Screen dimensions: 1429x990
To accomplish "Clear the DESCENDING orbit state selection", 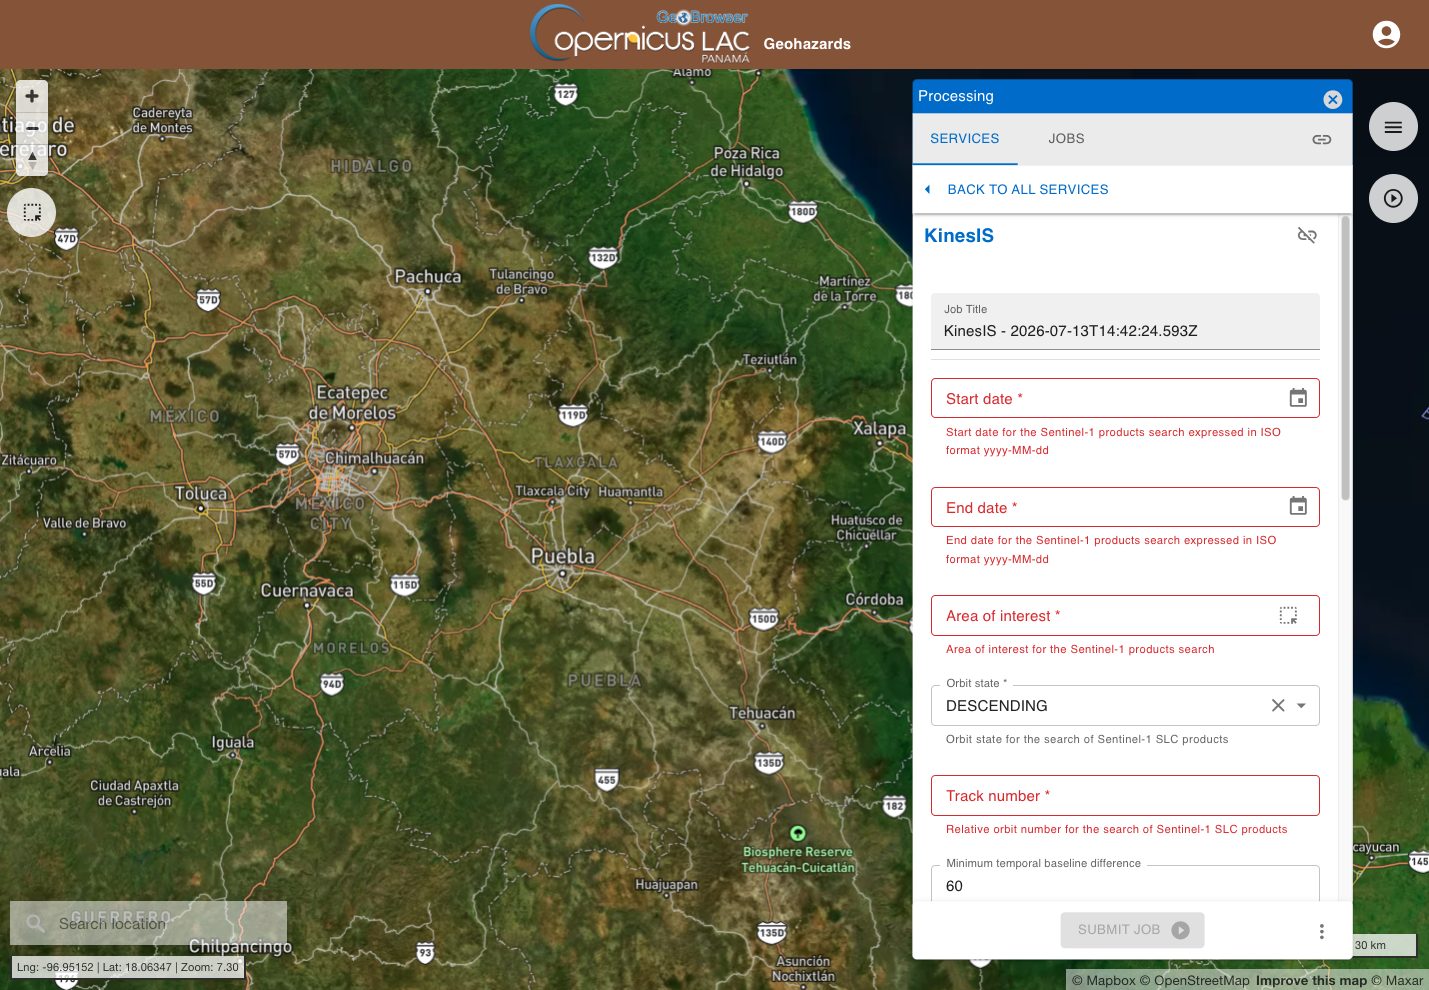I will 1278,706.
